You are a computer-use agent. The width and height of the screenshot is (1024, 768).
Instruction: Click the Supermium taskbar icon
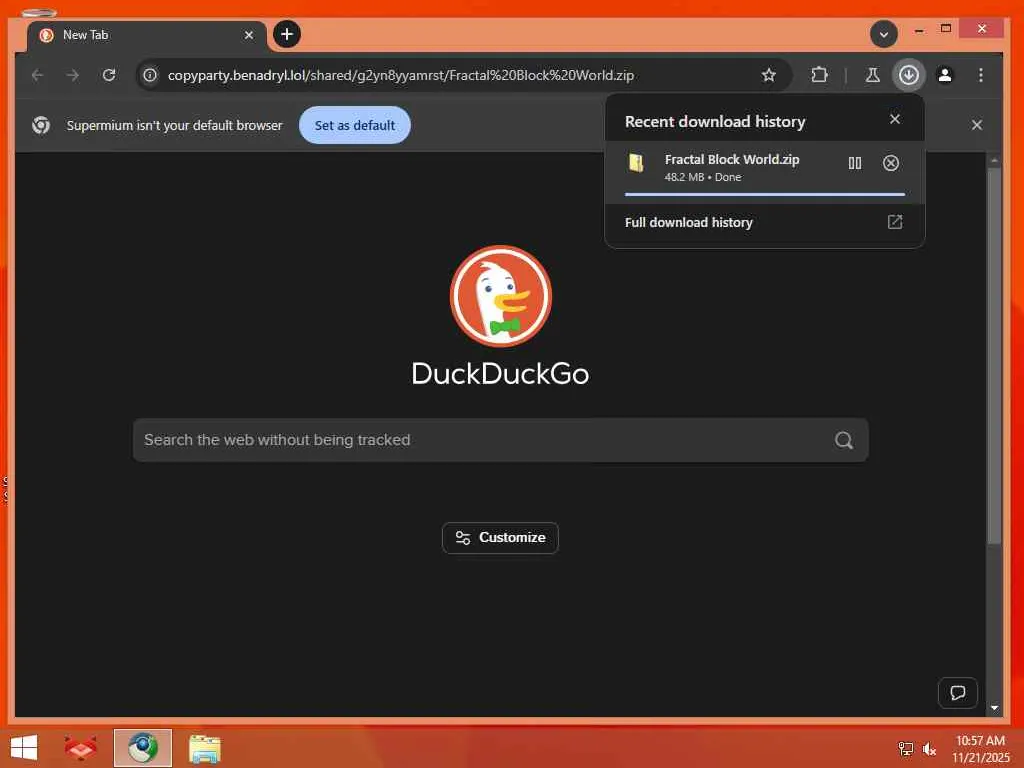coord(142,748)
